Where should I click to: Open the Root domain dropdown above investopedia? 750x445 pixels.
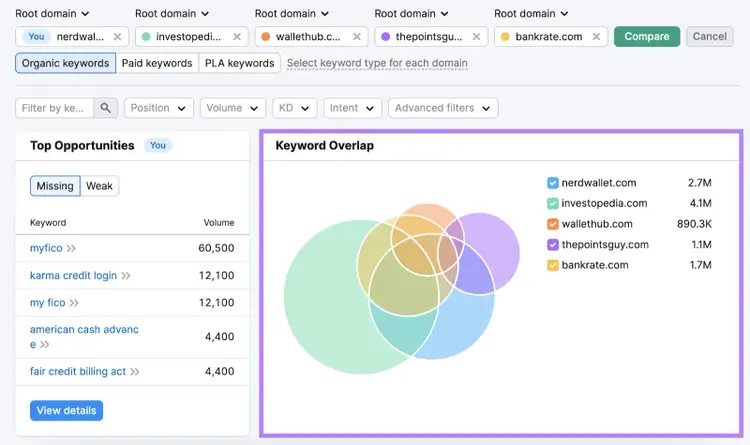click(x=172, y=13)
